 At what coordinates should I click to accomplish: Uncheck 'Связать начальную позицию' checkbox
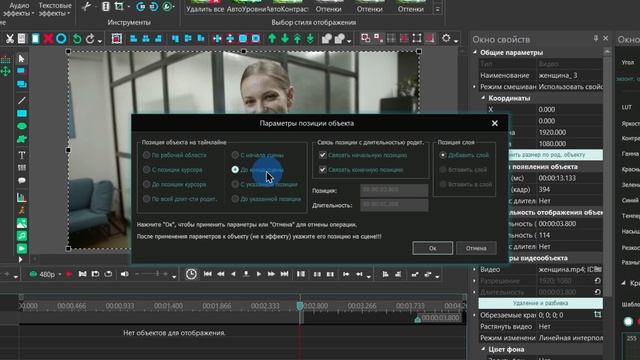tap(323, 155)
